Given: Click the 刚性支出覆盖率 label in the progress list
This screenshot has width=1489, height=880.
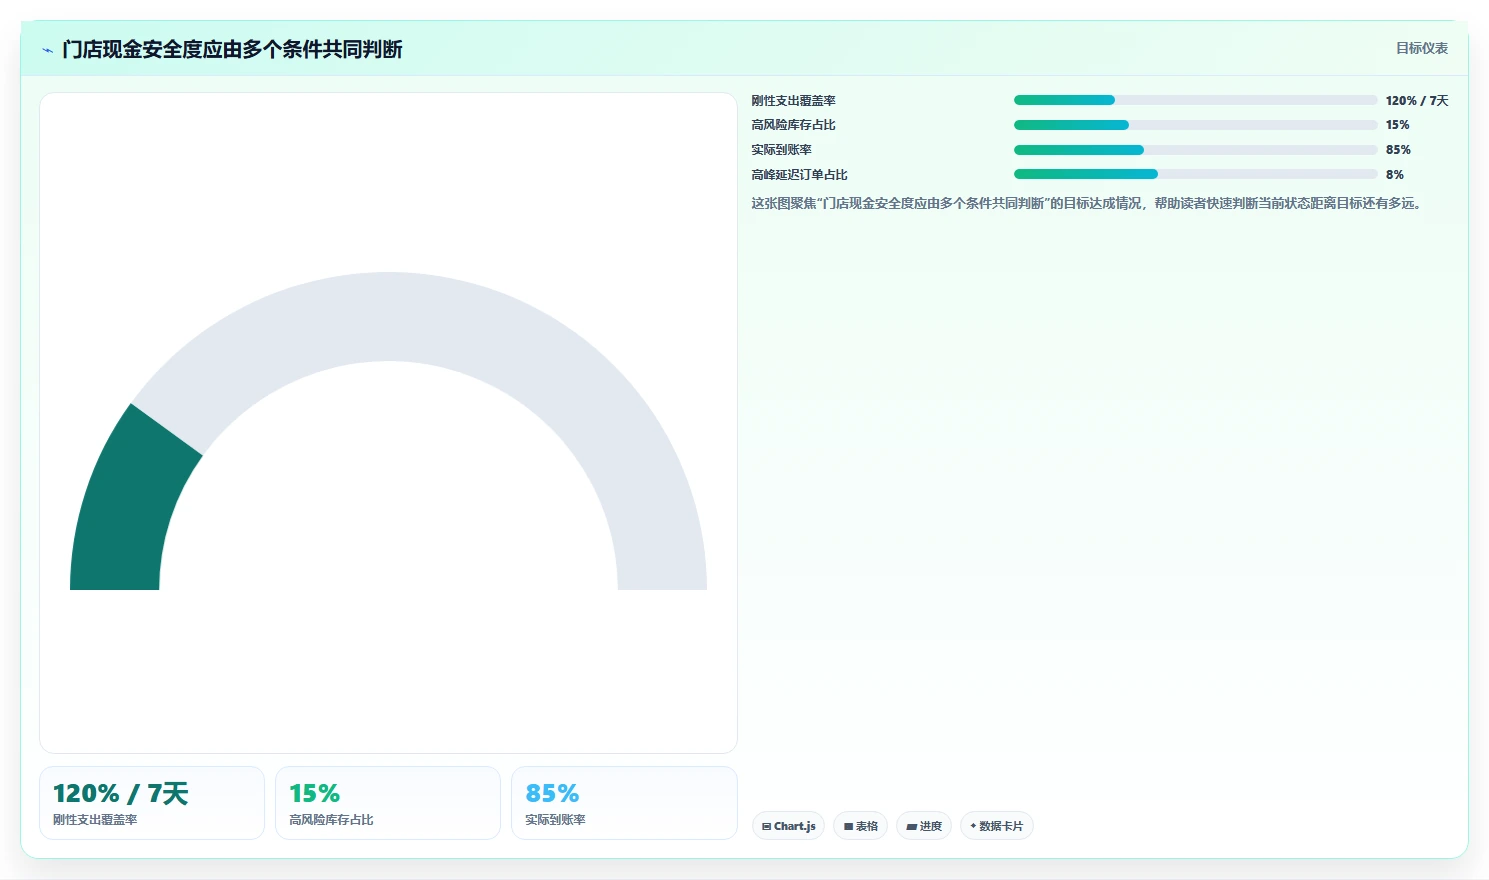Looking at the screenshot, I should [794, 101].
